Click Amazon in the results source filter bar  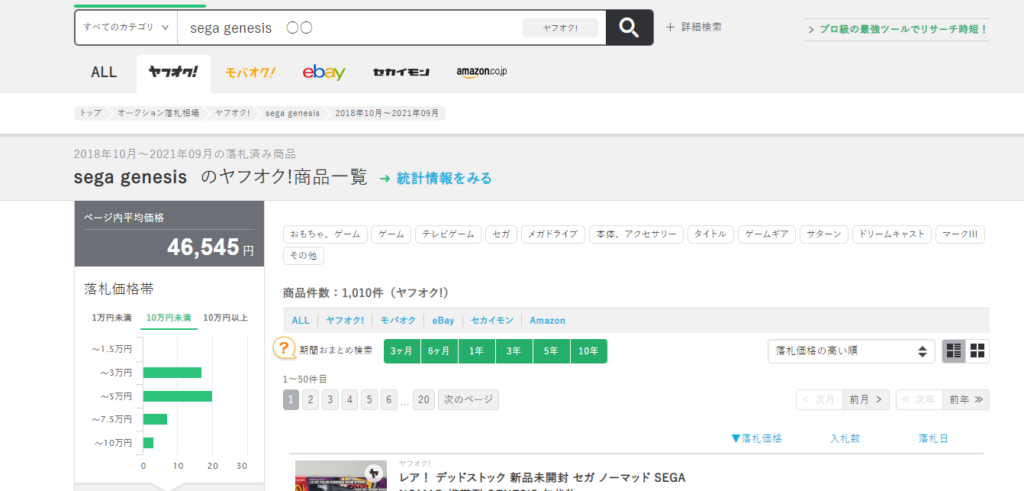coord(547,321)
